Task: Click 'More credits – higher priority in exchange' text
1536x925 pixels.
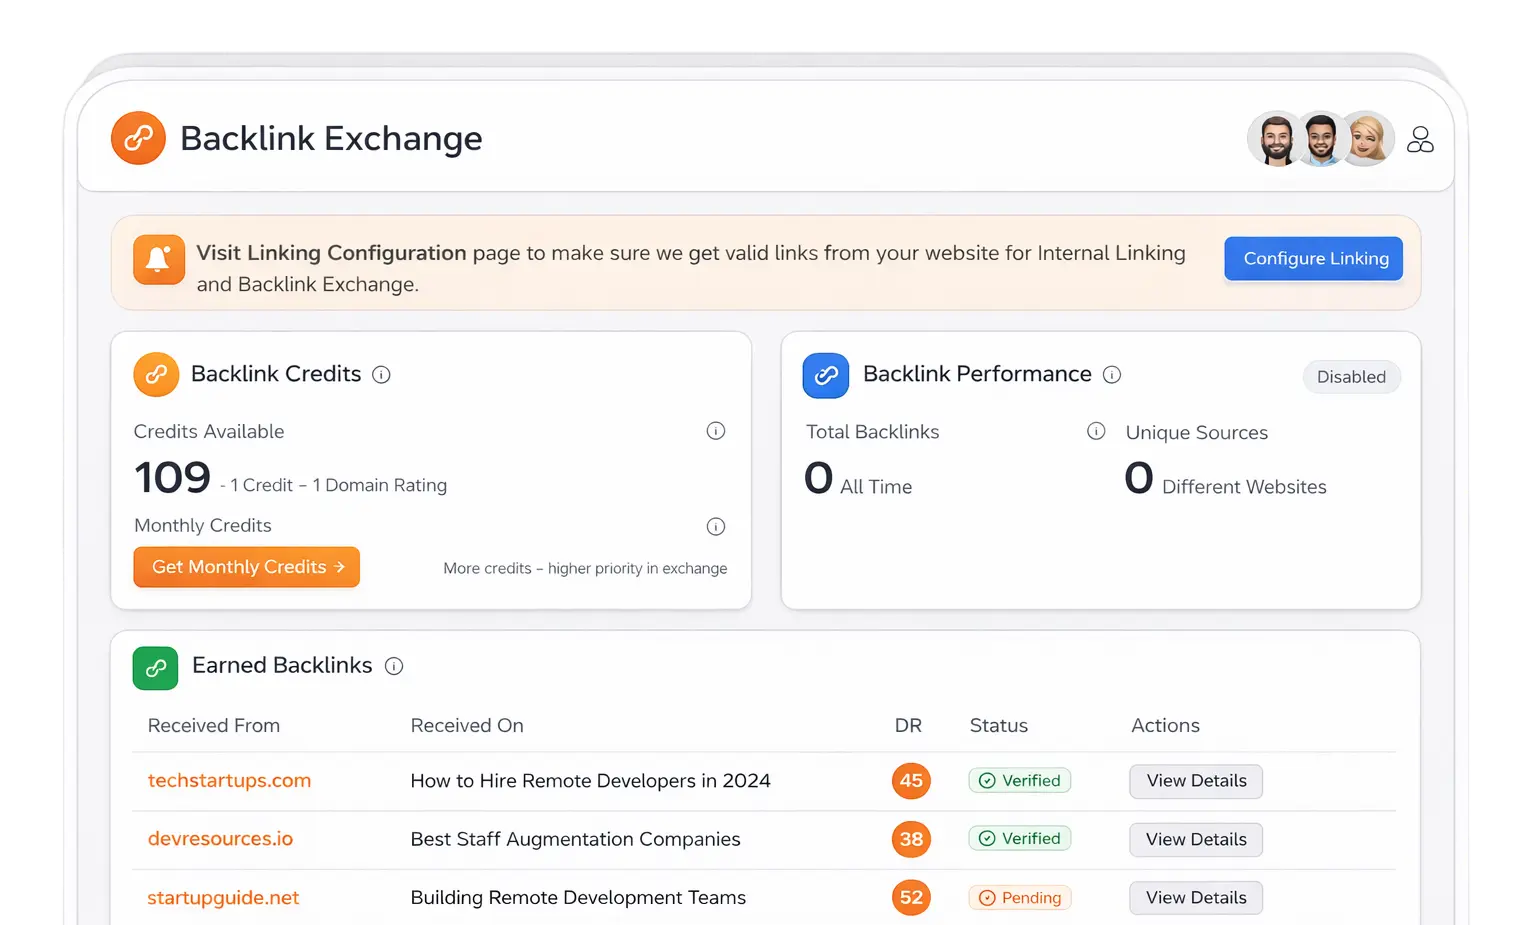Action: (x=585, y=568)
